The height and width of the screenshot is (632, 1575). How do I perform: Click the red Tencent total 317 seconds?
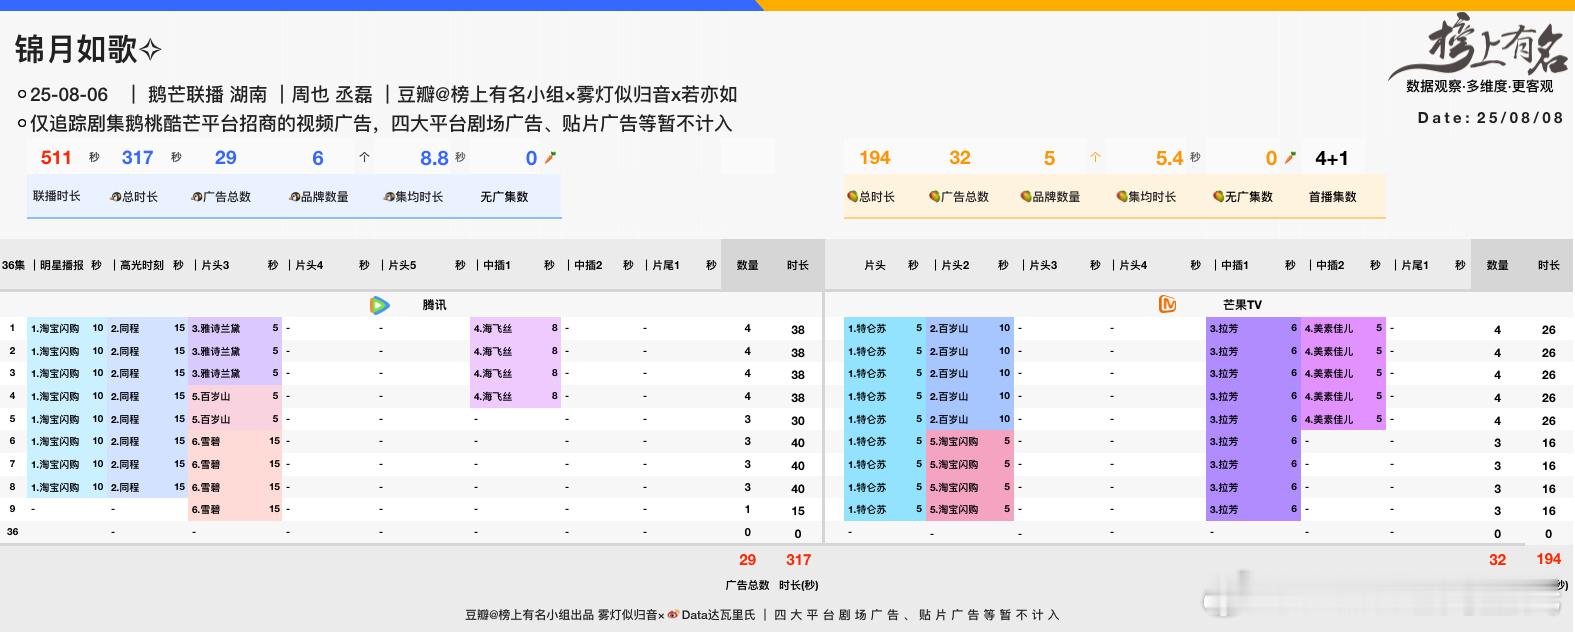tap(798, 560)
